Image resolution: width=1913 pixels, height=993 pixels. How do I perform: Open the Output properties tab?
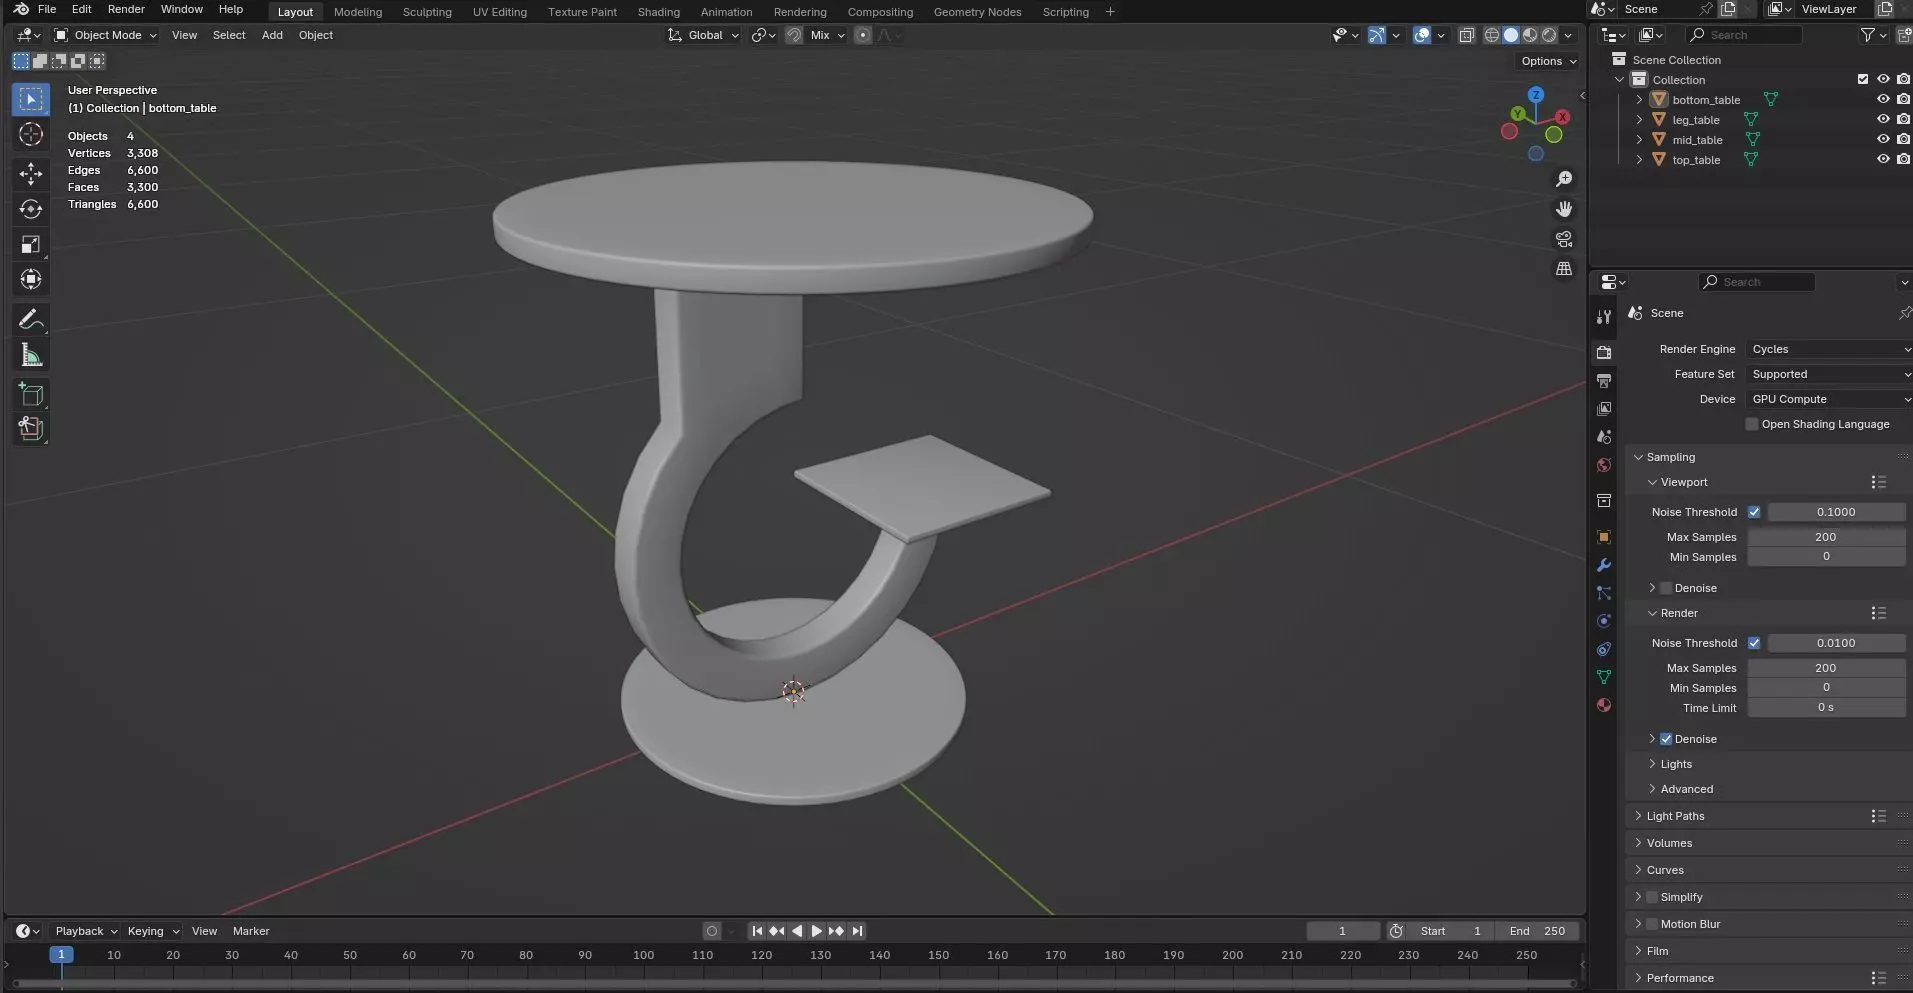click(1604, 381)
